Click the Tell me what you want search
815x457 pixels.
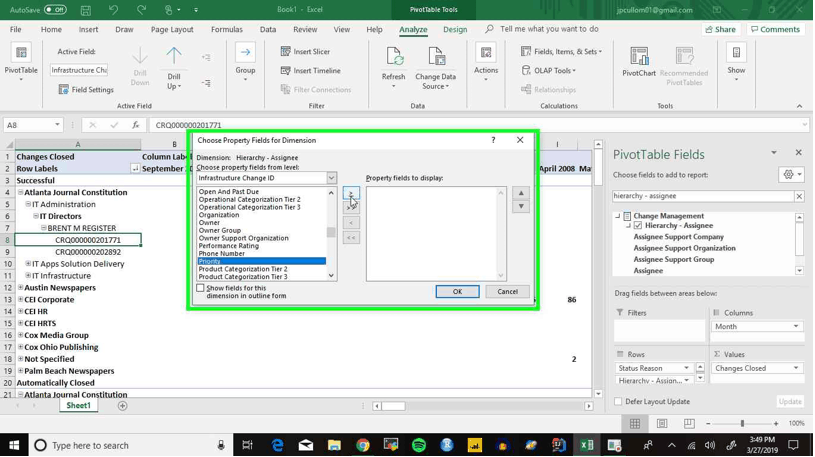point(549,29)
